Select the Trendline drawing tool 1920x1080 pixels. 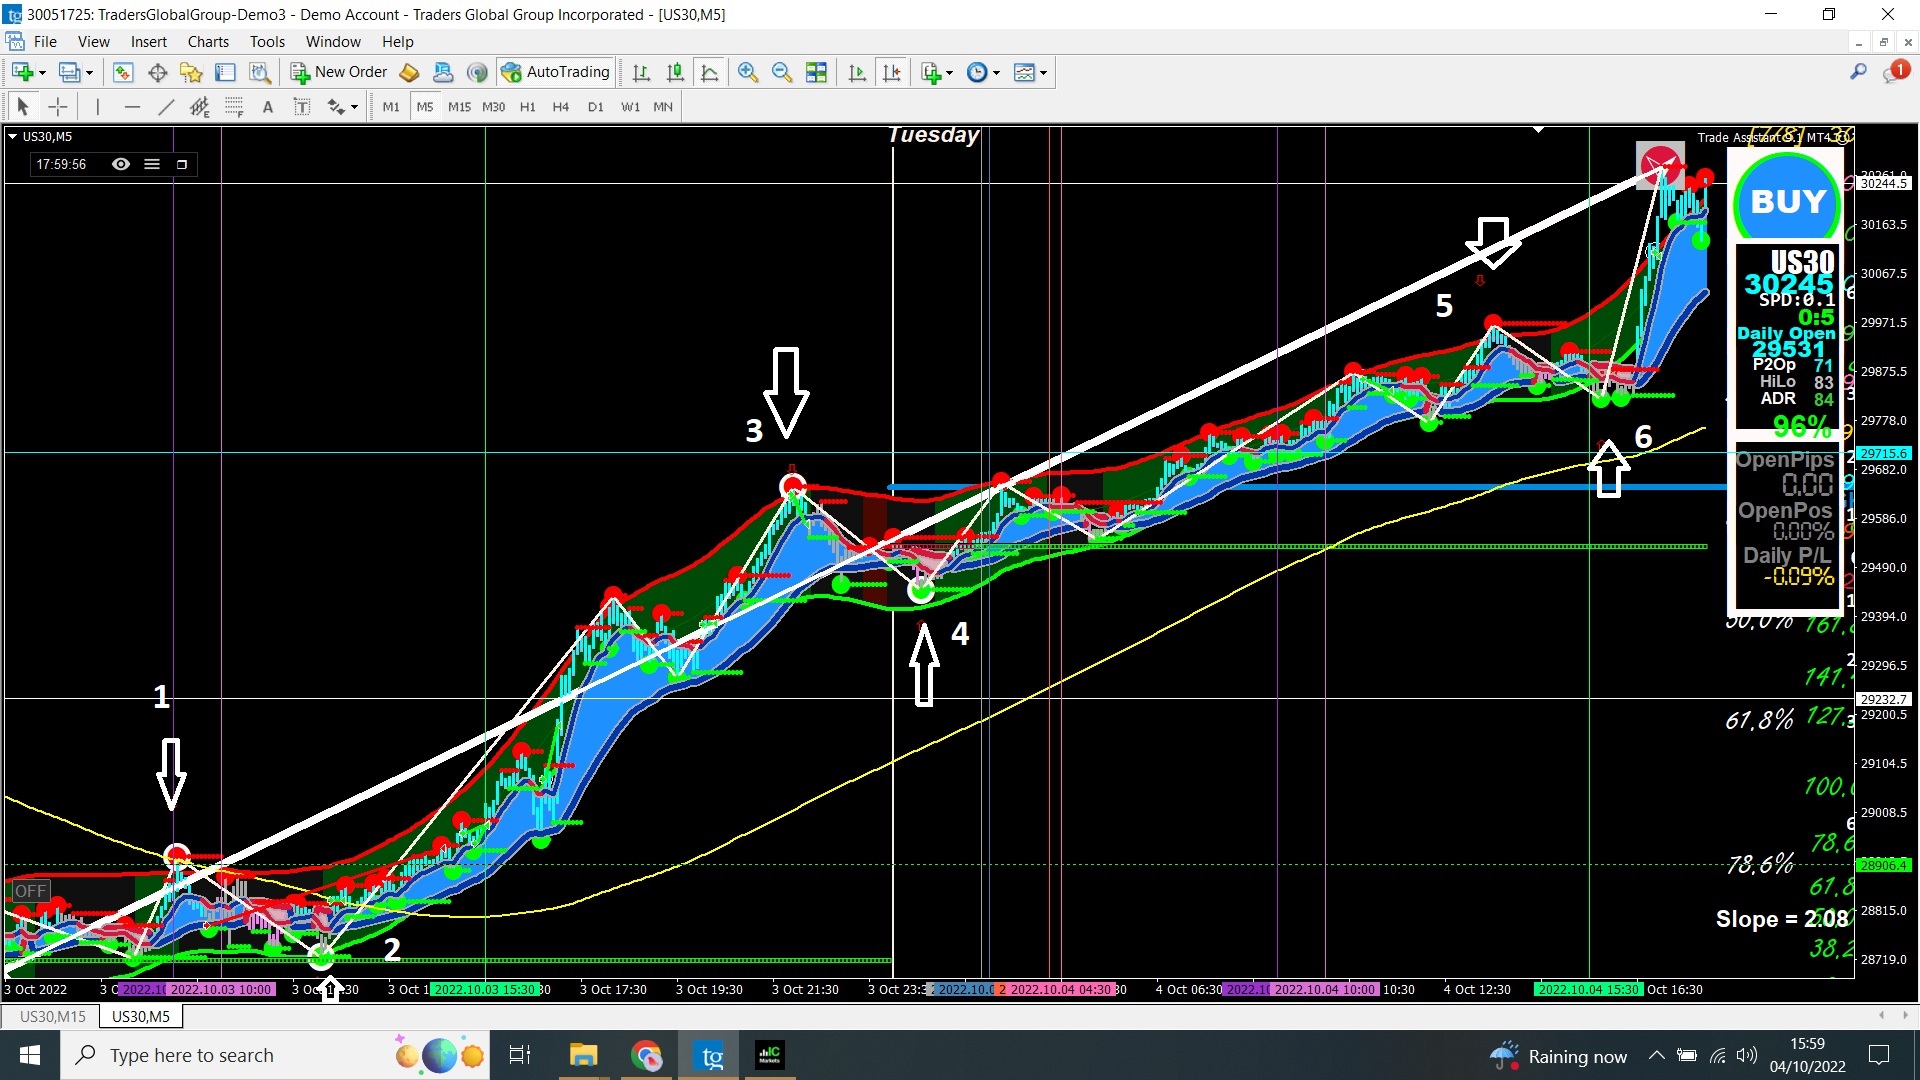point(166,107)
